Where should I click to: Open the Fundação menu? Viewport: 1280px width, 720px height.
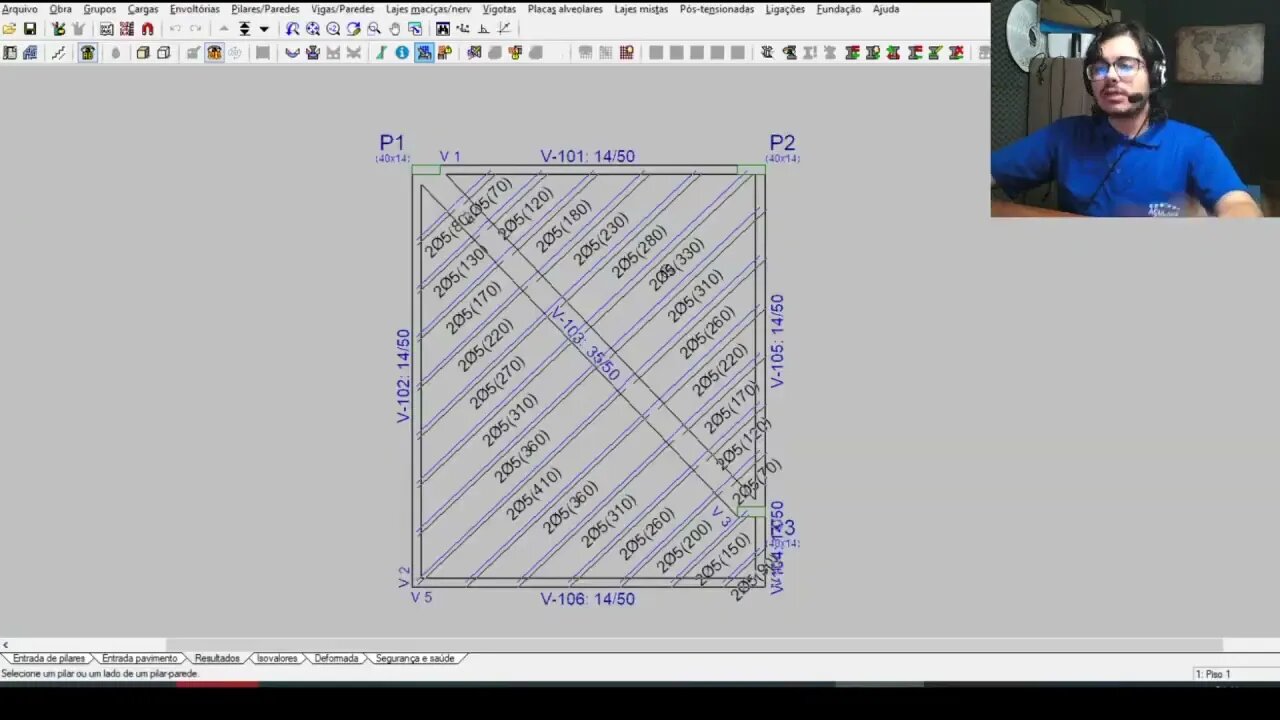click(x=839, y=9)
